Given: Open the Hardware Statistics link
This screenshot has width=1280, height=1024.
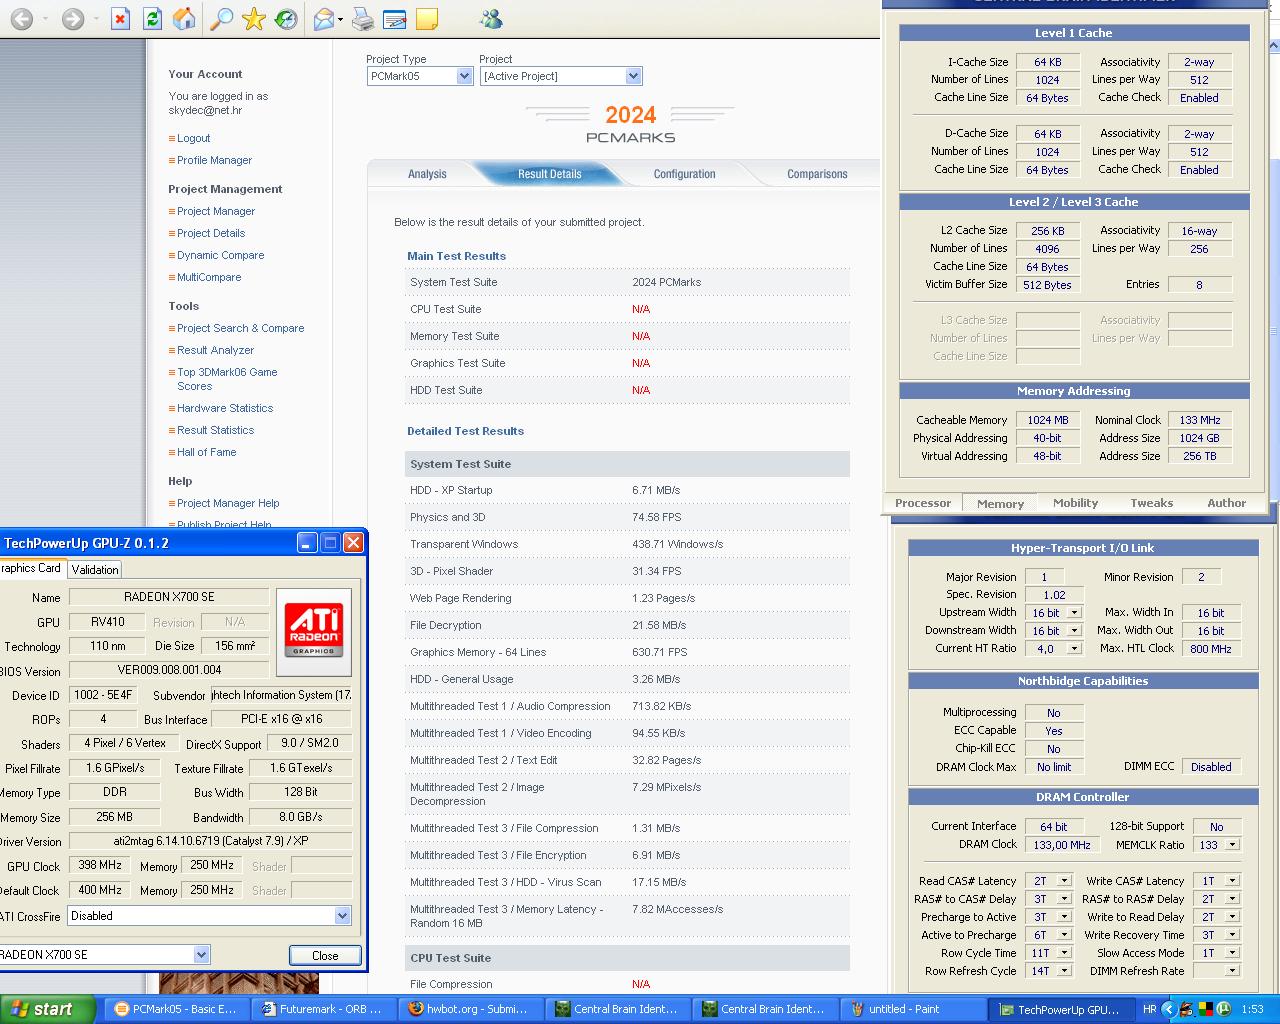Looking at the screenshot, I should (x=225, y=408).
